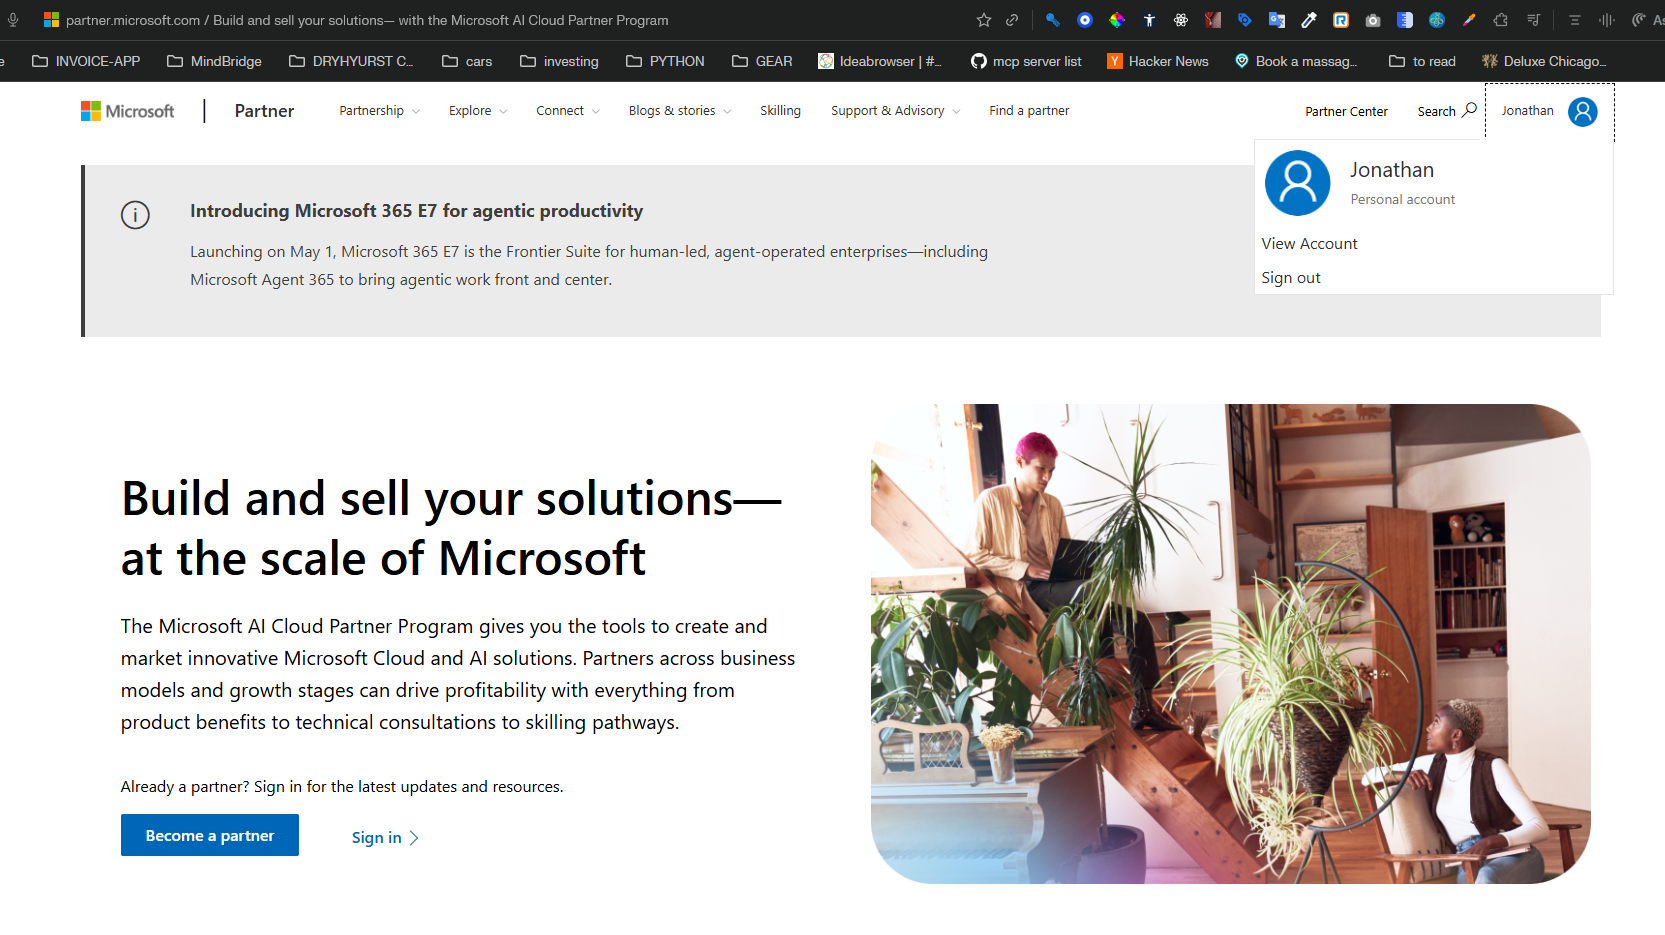The height and width of the screenshot is (935, 1665).
Task: Open the Skilling nav item
Action: point(780,111)
